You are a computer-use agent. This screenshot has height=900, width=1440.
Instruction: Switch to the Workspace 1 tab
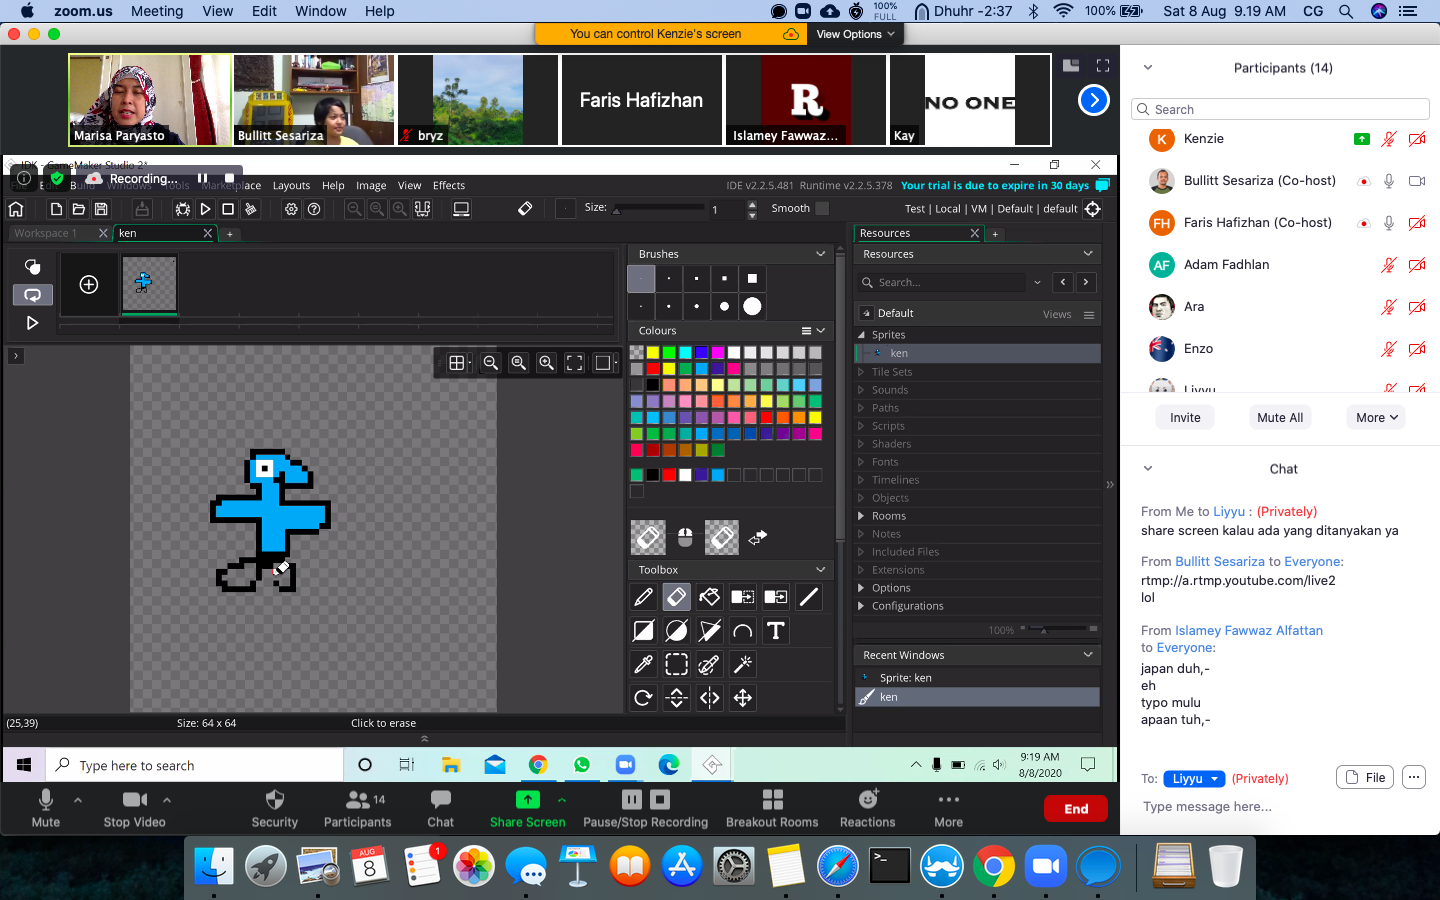(46, 233)
